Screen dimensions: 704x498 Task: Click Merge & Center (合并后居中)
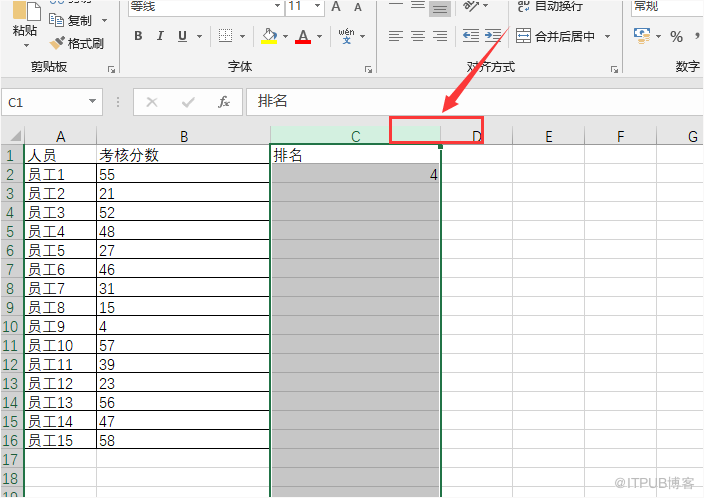pos(555,36)
